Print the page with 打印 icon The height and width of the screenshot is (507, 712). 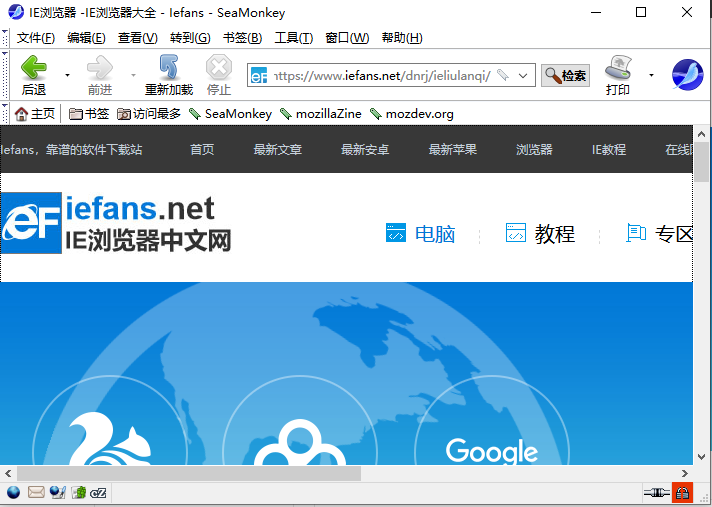pos(618,75)
